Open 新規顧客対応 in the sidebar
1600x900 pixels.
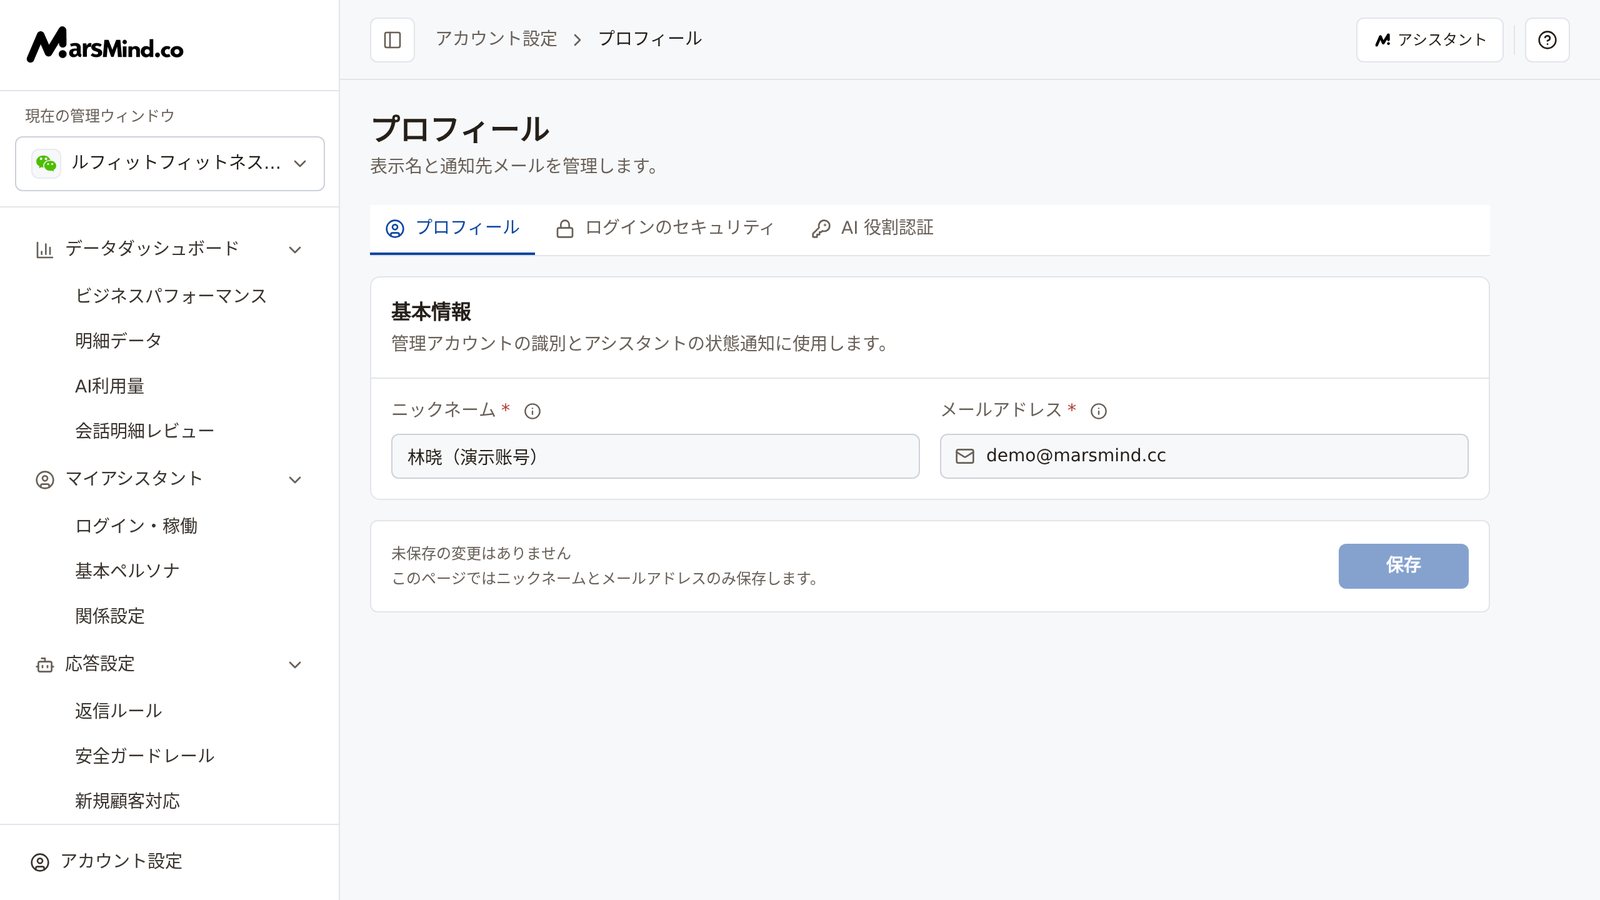(x=127, y=801)
